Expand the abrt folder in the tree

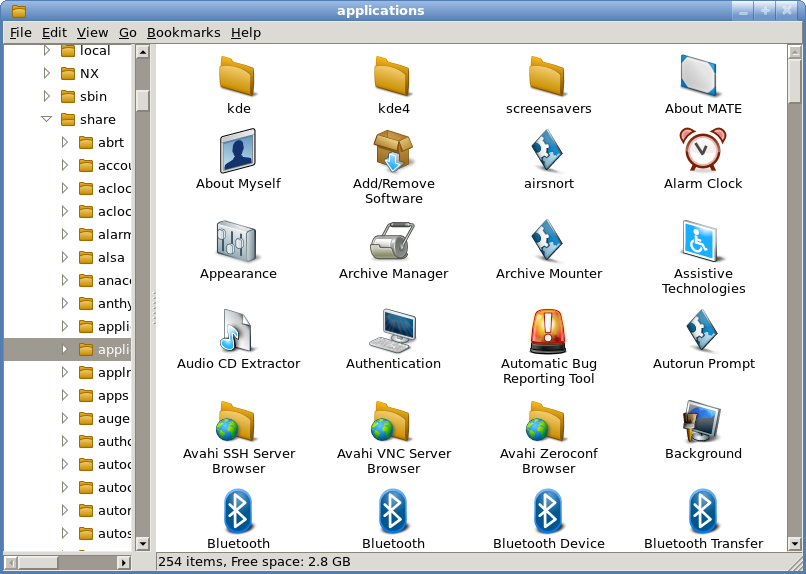click(x=65, y=142)
